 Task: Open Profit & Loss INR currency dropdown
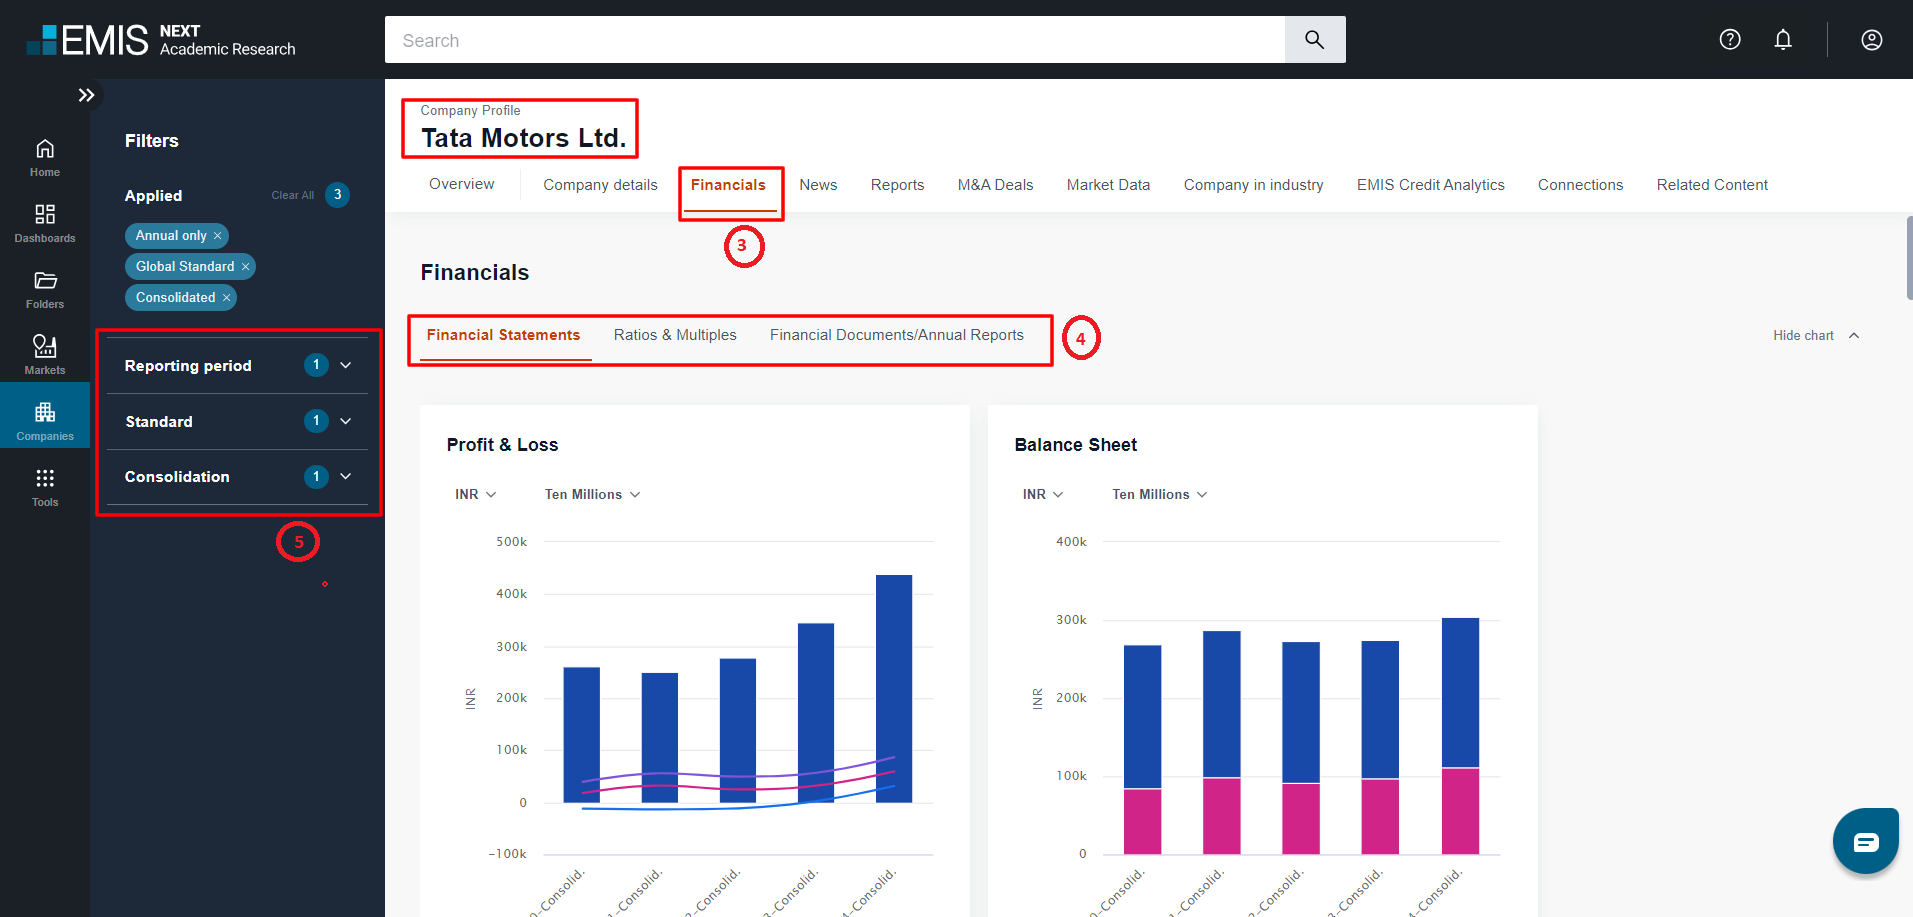[x=476, y=494]
